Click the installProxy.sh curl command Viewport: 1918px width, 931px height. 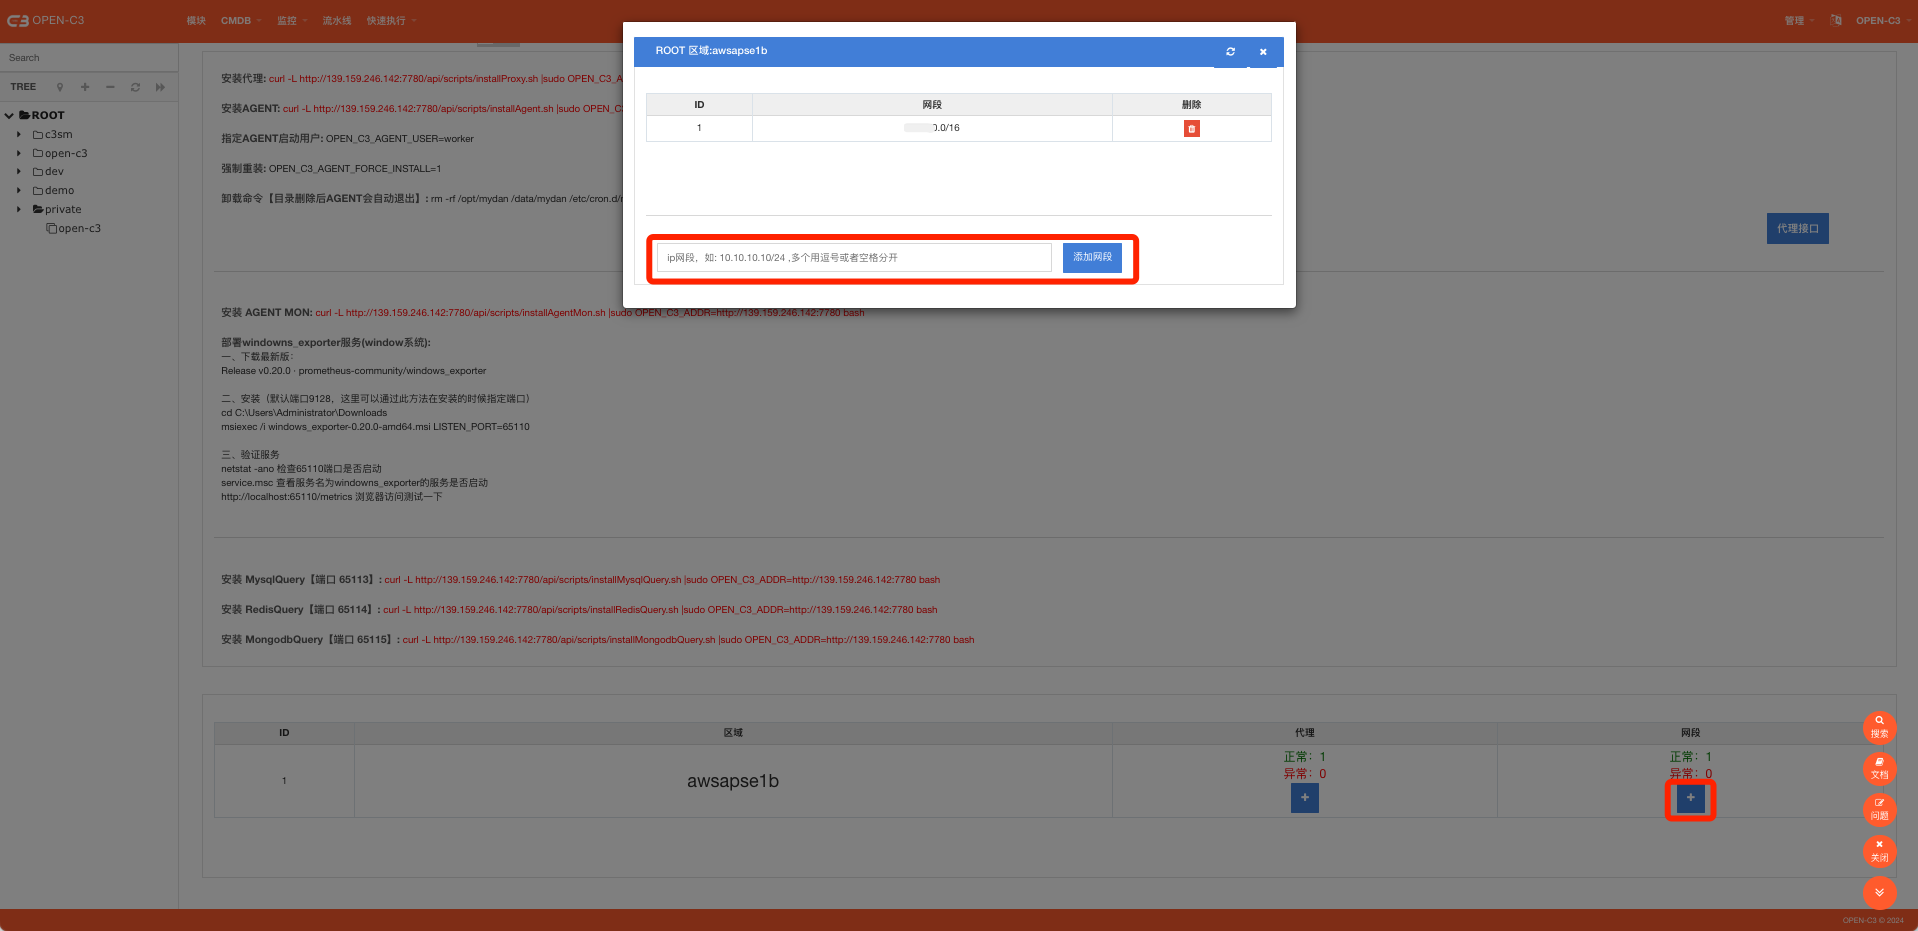[446, 78]
